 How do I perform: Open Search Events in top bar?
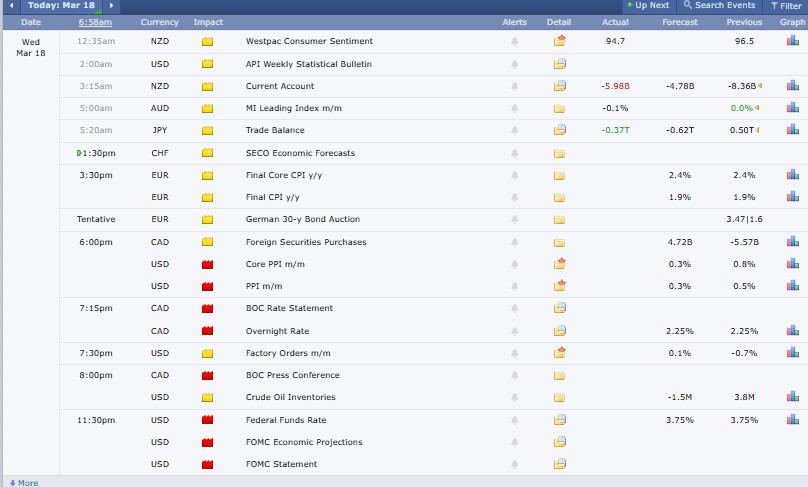(718, 6)
